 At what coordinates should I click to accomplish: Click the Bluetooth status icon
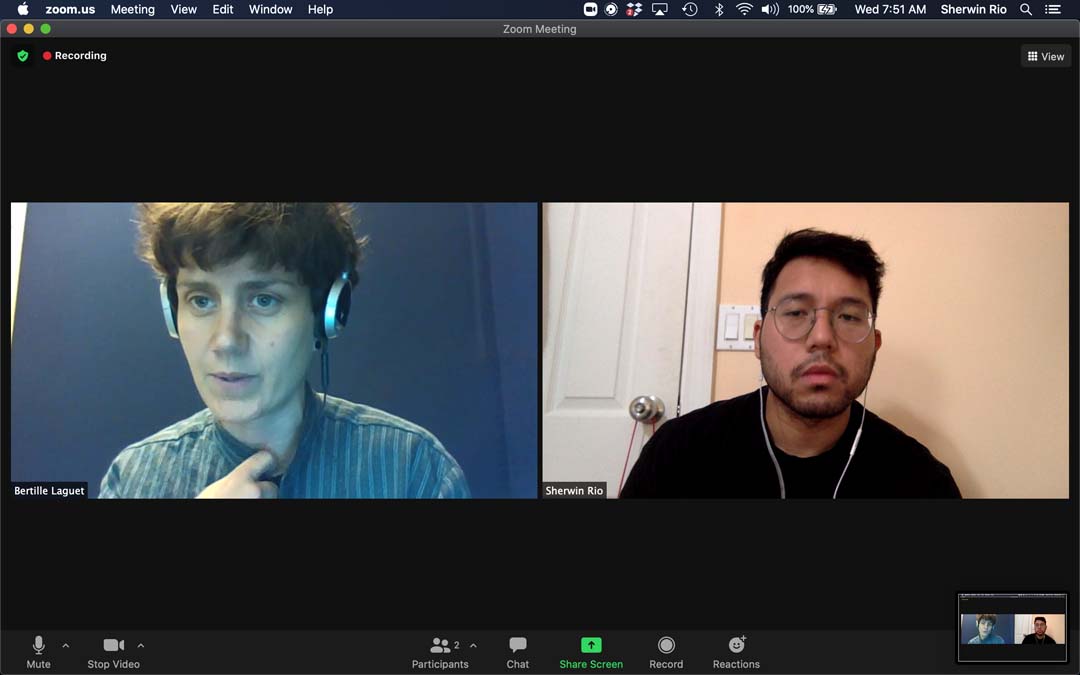pos(719,9)
